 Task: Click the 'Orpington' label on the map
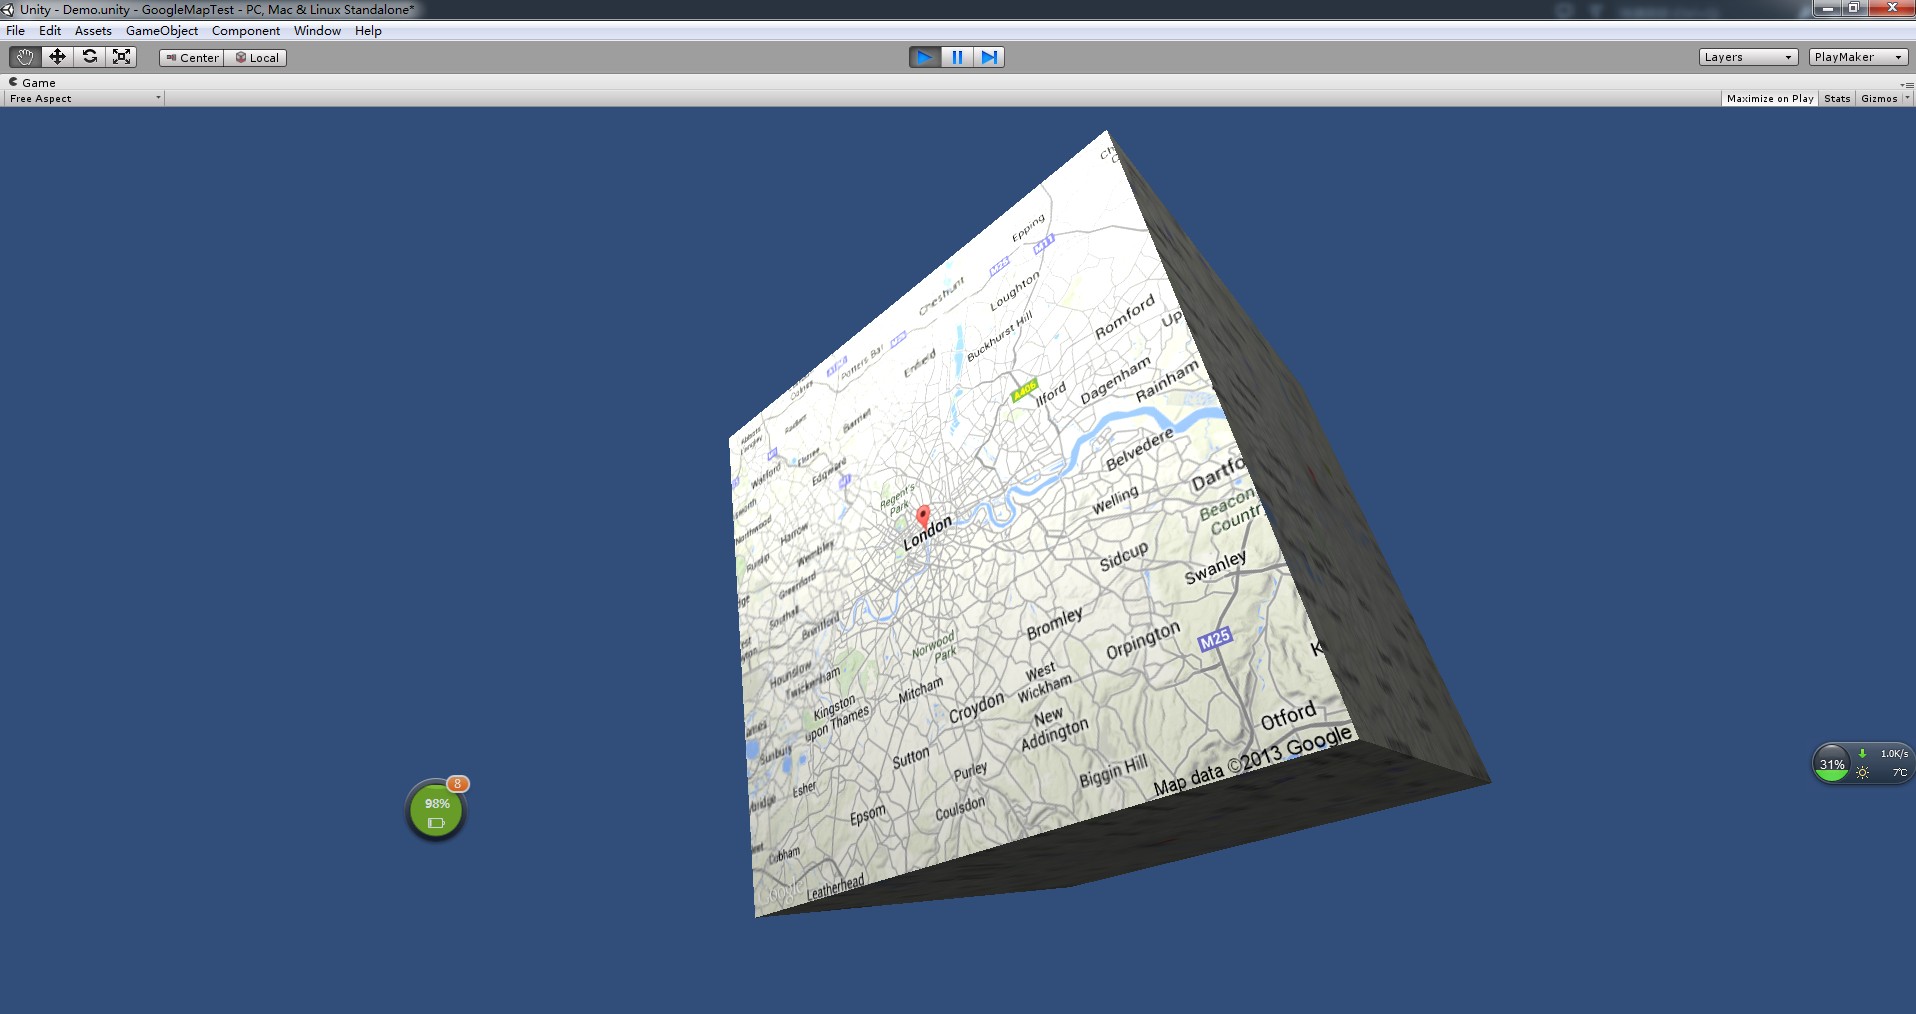click(x=1143, y=641)
